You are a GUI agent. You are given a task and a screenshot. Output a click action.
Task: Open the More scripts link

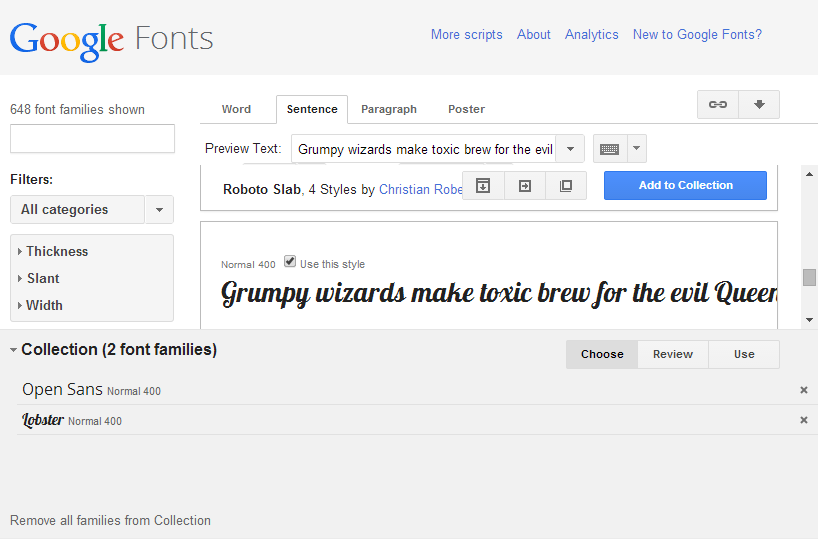pos(466,34)
